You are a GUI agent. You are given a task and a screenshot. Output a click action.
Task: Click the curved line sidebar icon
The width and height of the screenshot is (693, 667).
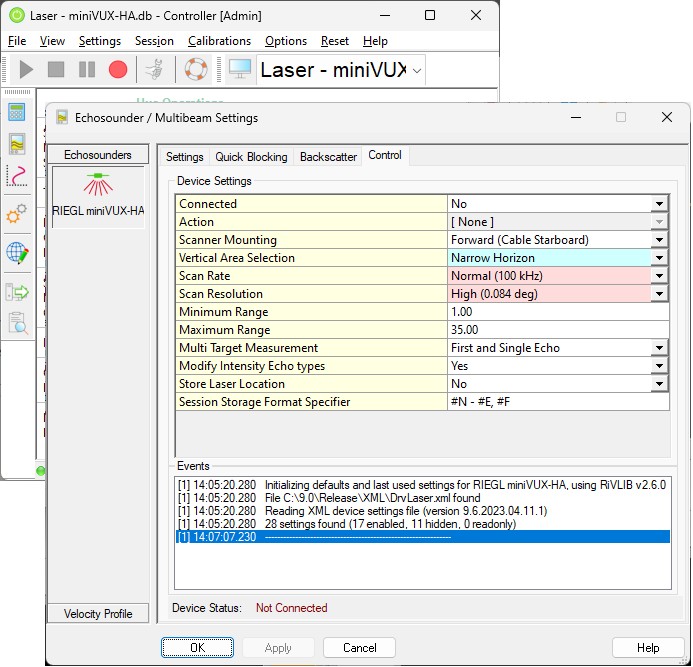pyautogui.click(x=16, y=176)
